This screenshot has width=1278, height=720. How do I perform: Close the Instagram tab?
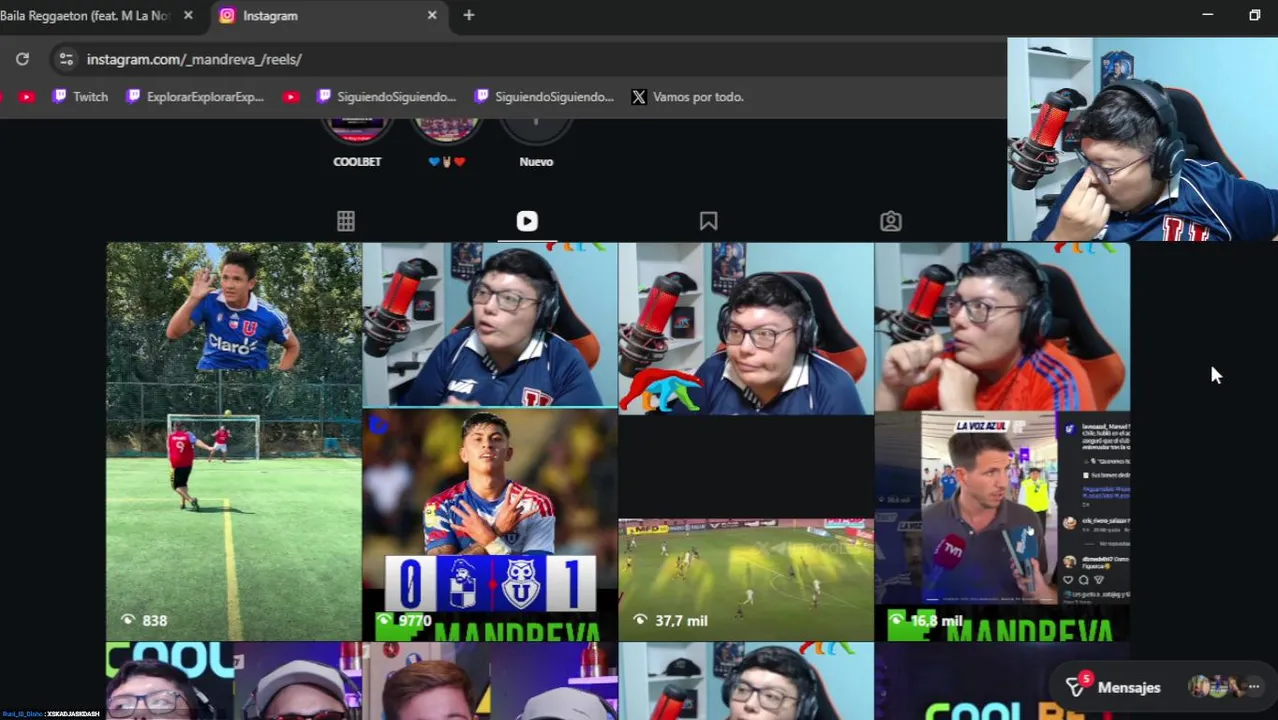point(432,15)
